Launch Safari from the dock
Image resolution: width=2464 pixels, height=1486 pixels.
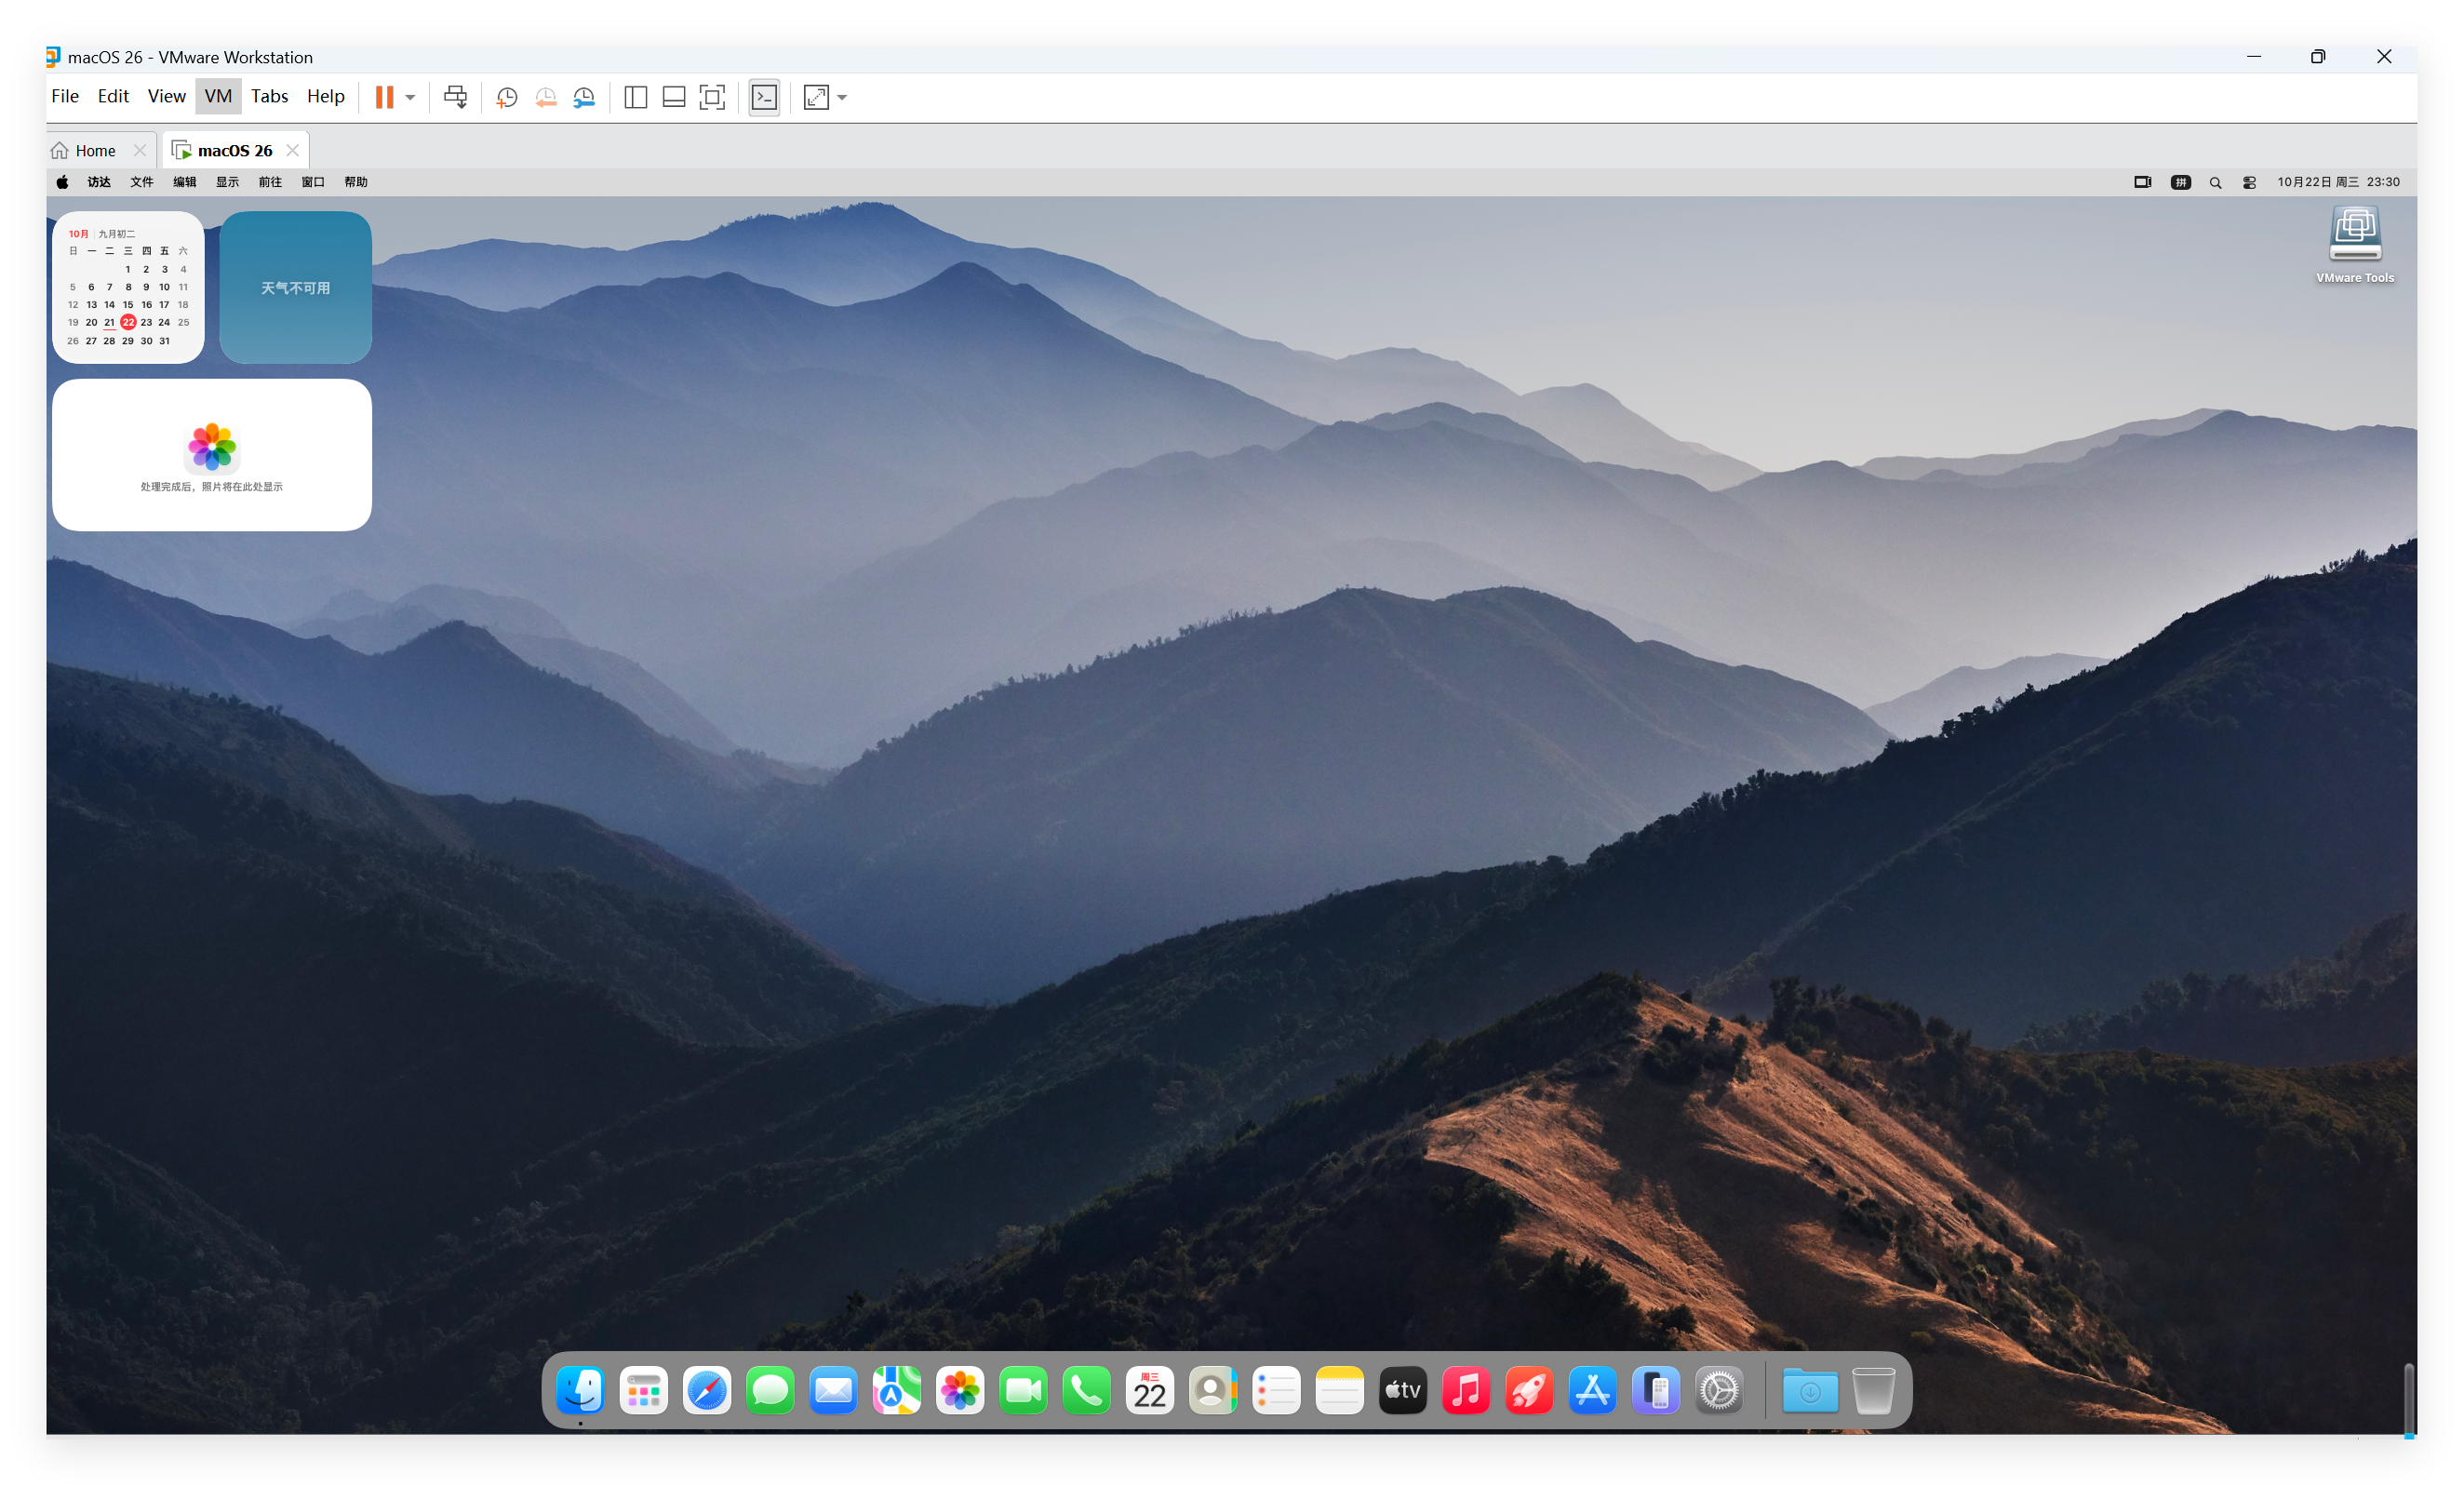click(707, 1390)
